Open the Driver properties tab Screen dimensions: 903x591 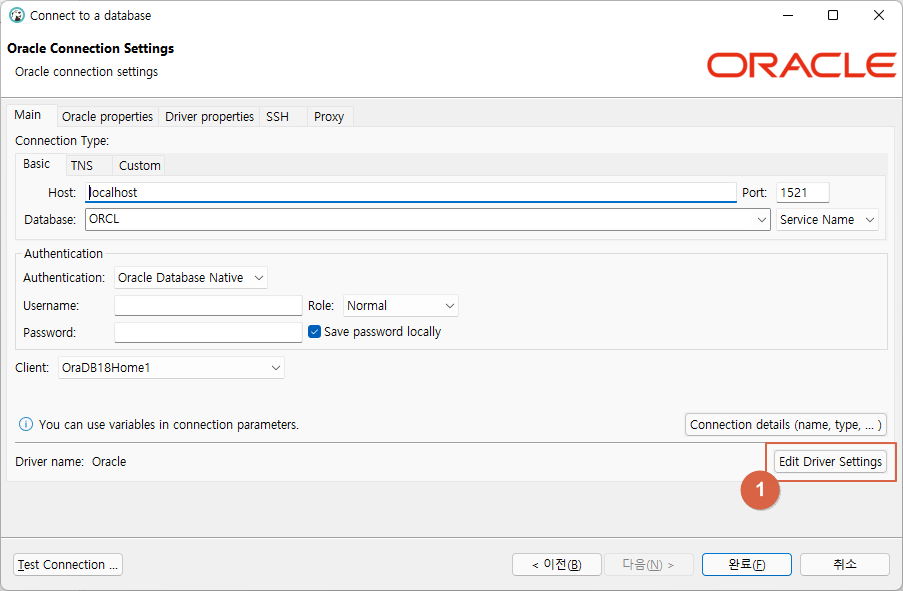click(209, 116)
